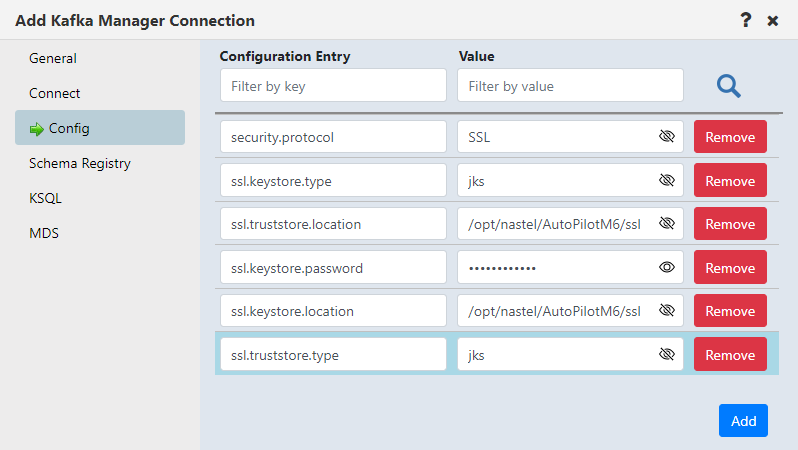Open the MDS section
The width and height of the screenshot is (798, 450).
pyautogui.click(x=44, y=234)
